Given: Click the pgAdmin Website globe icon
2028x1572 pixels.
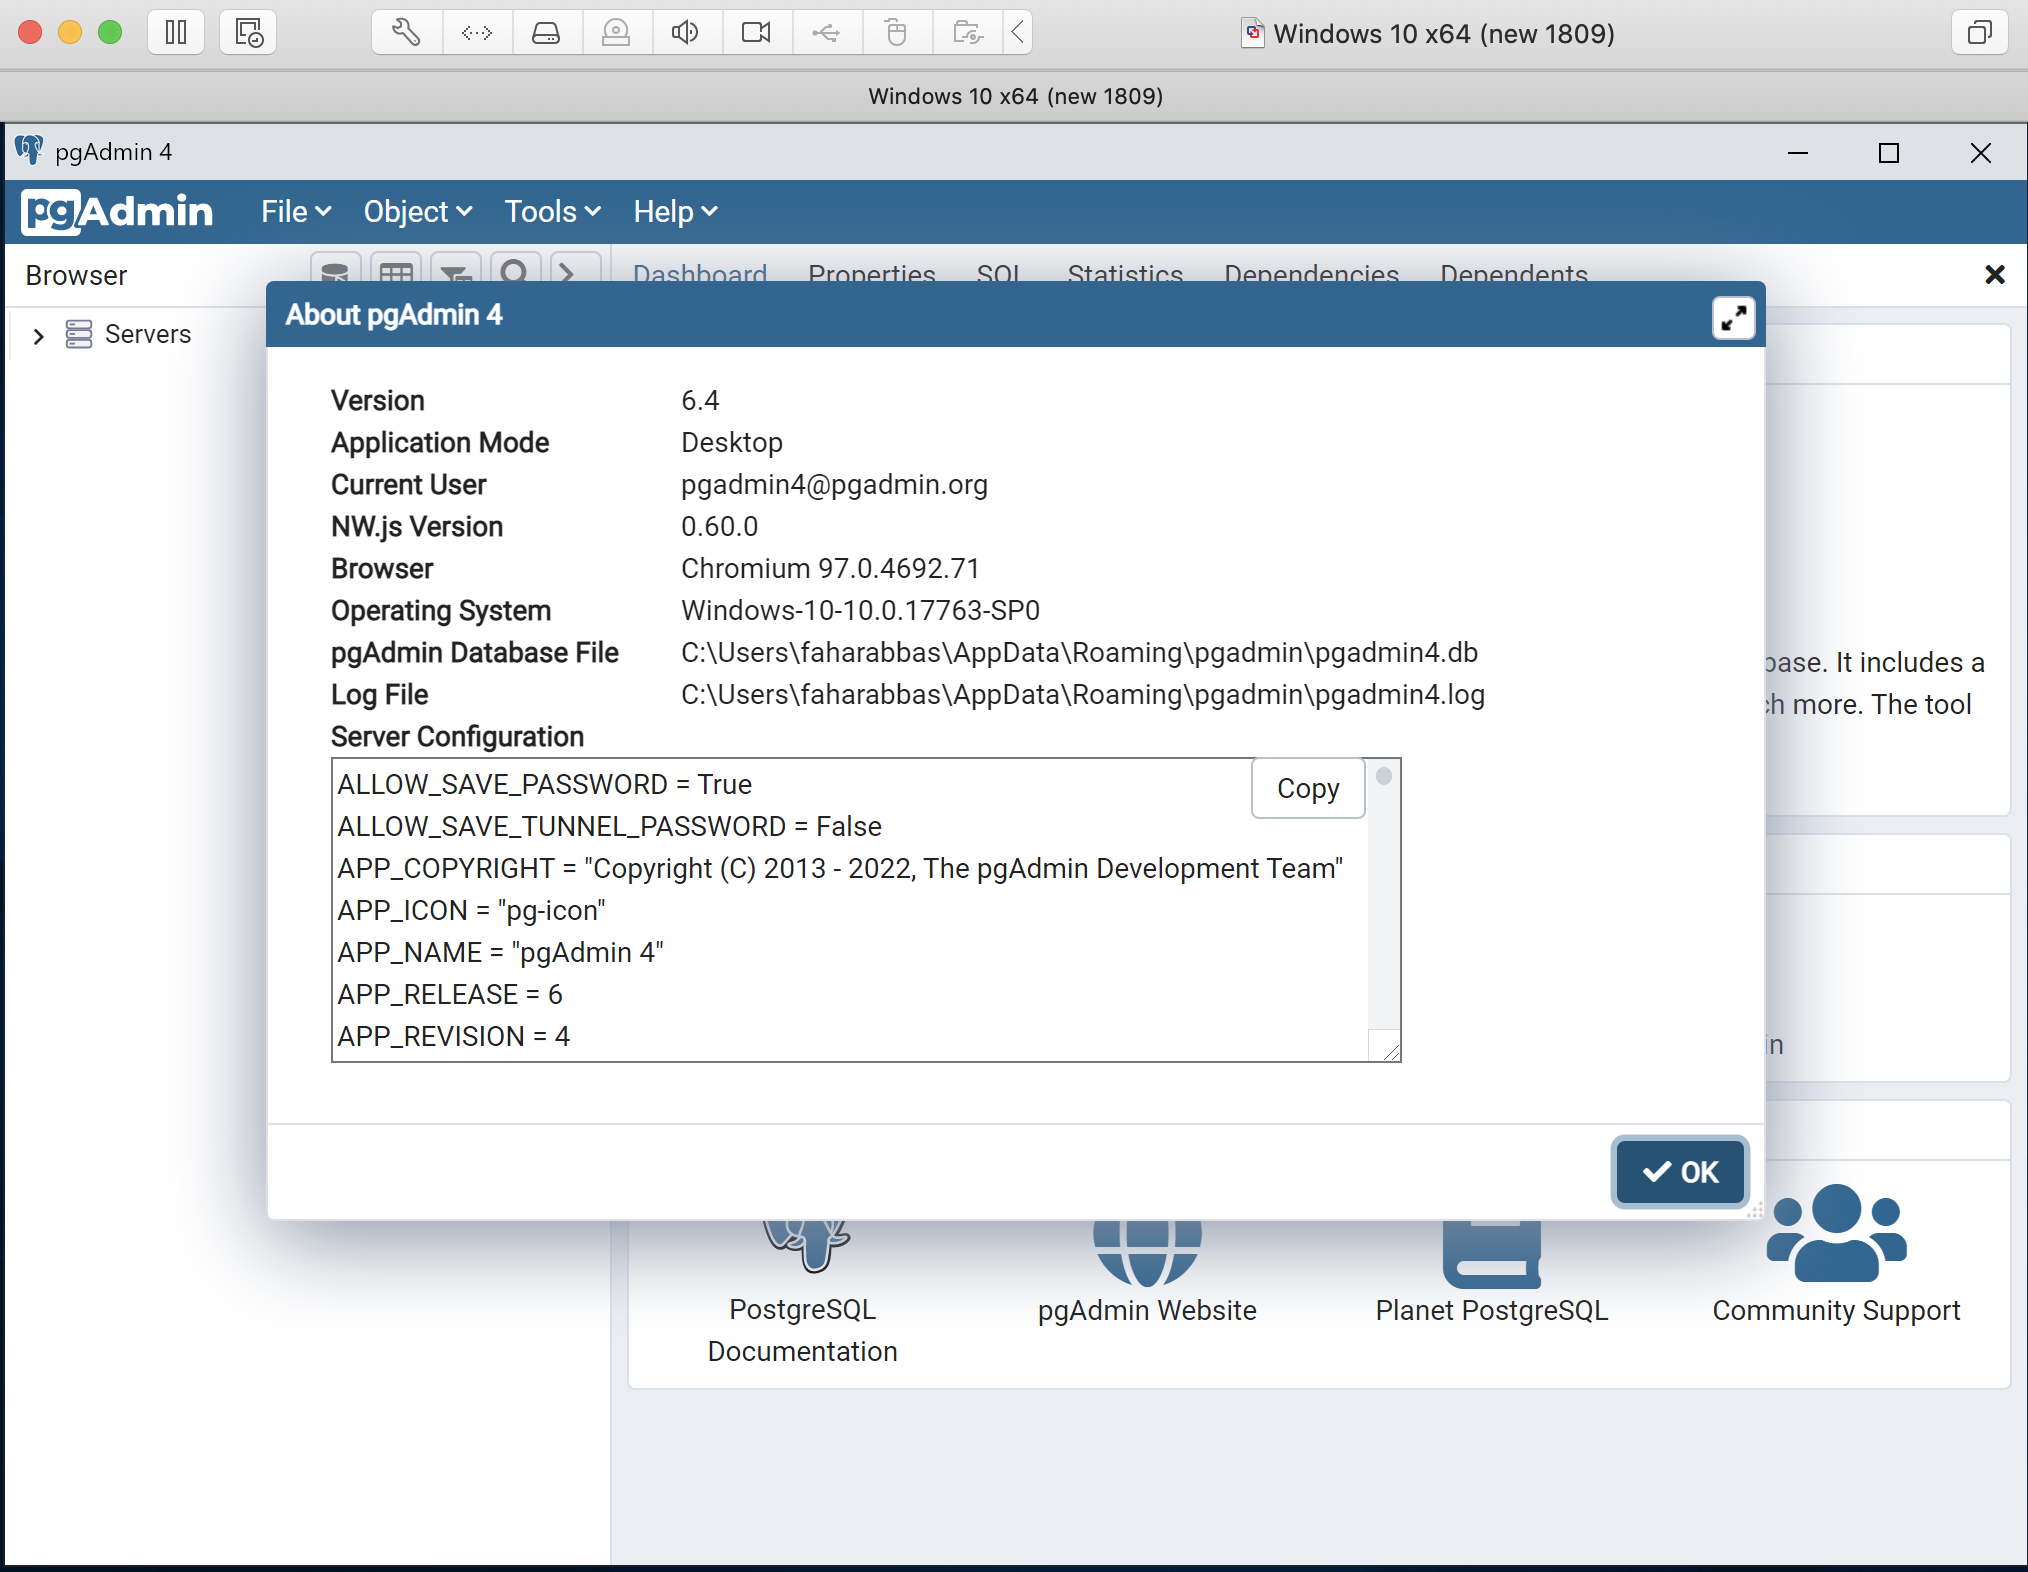Looking at the screenshot, I should point(1147,1254).
